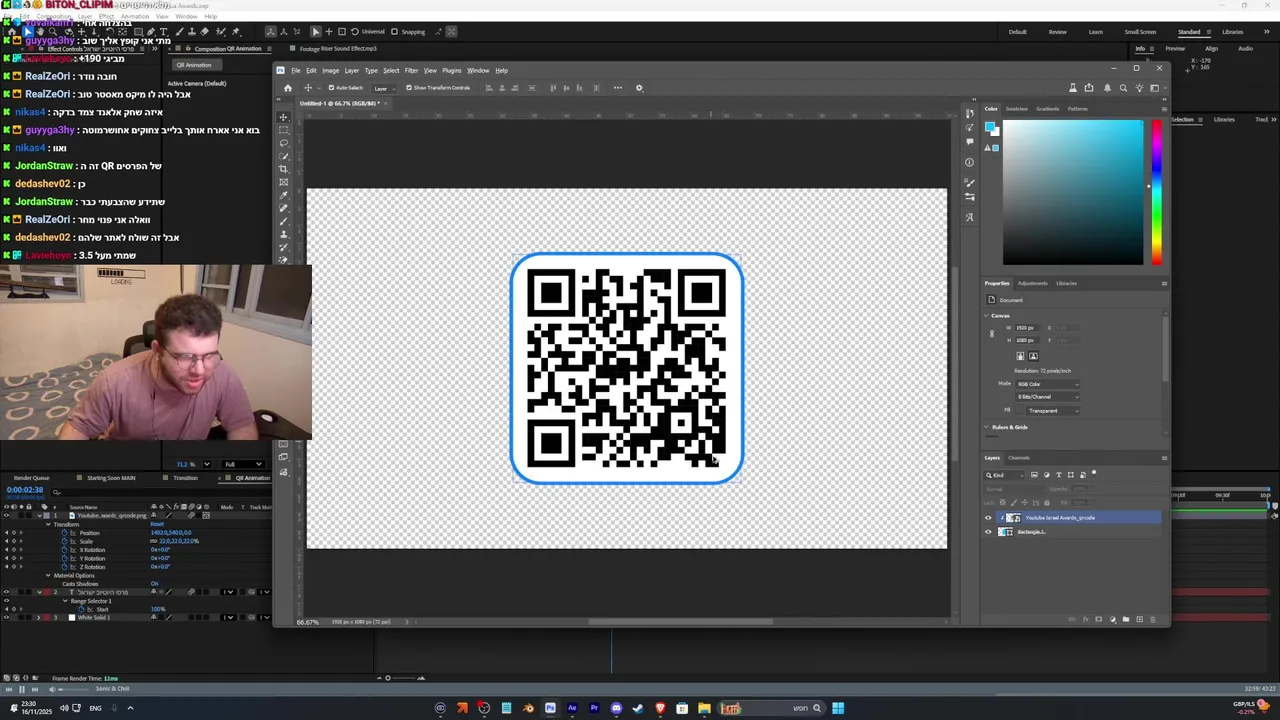Open Photoshop Image menu
Image resolution: width=1280 pixels, height=720 pixels.
click(330, 70)
